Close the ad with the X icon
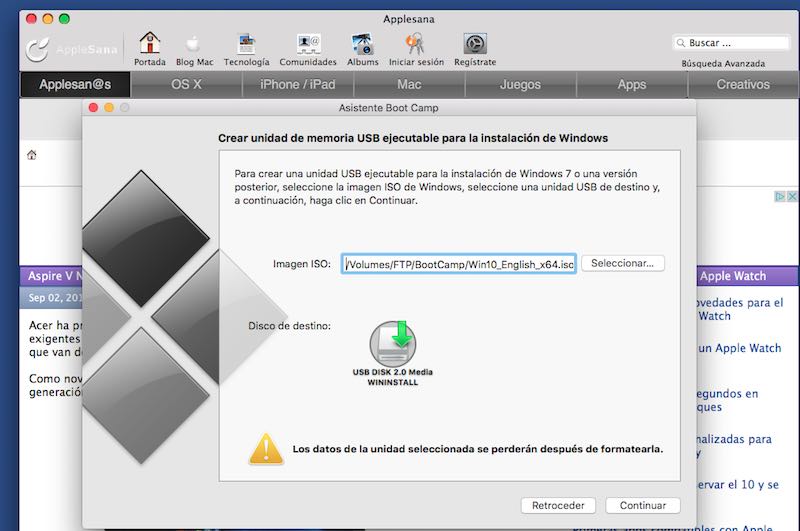This screenshot has width=800, height=531. (792, 196)
